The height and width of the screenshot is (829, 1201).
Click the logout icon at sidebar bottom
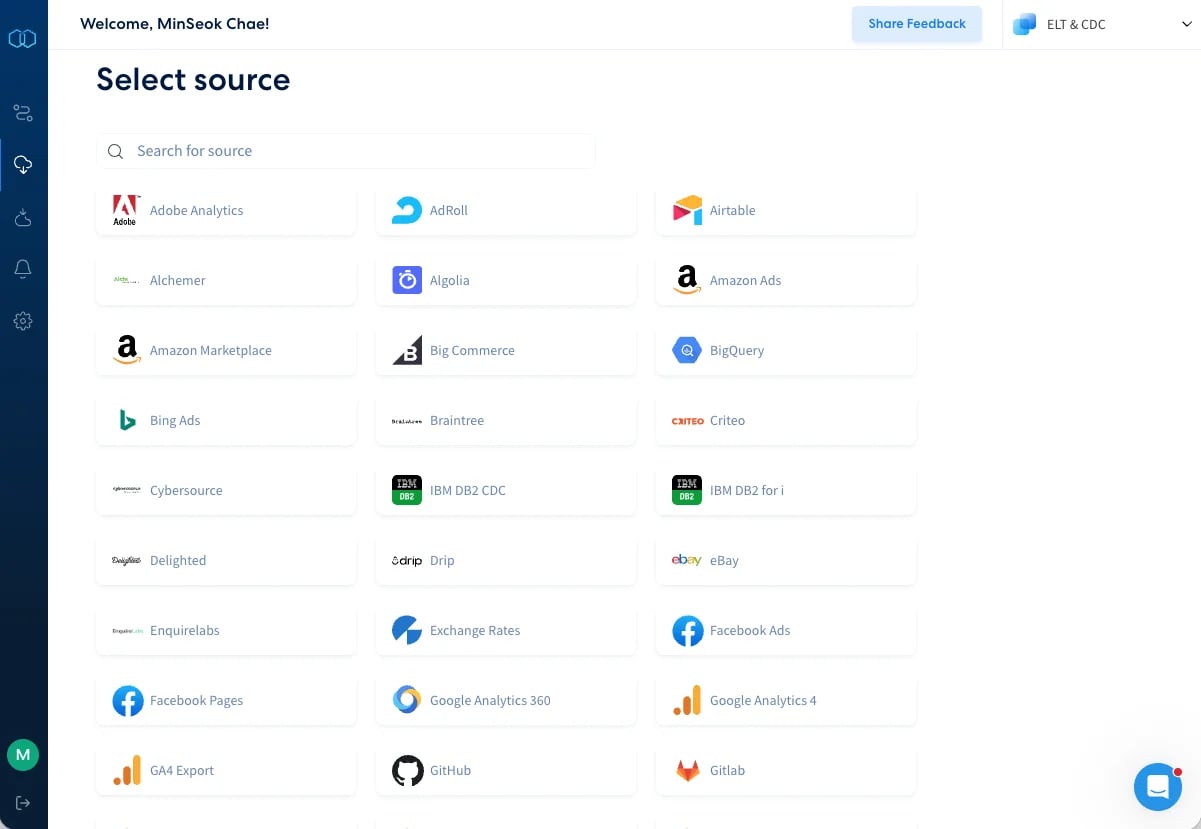[23, 803]
